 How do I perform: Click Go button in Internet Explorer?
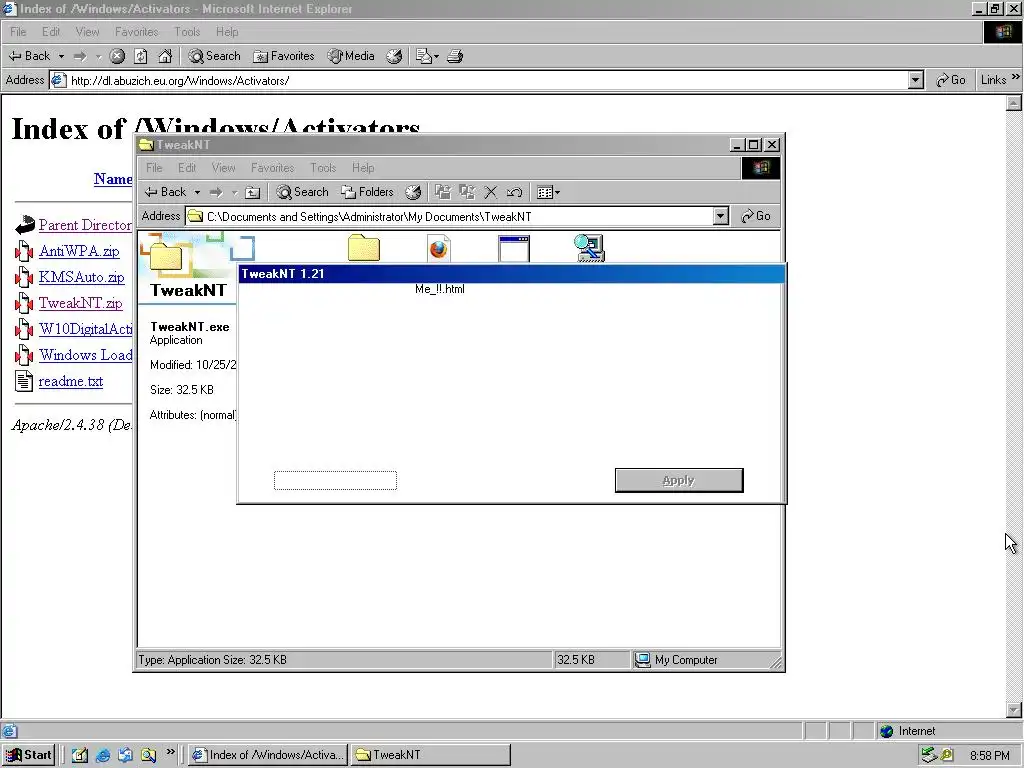click(x=951, y=80)
